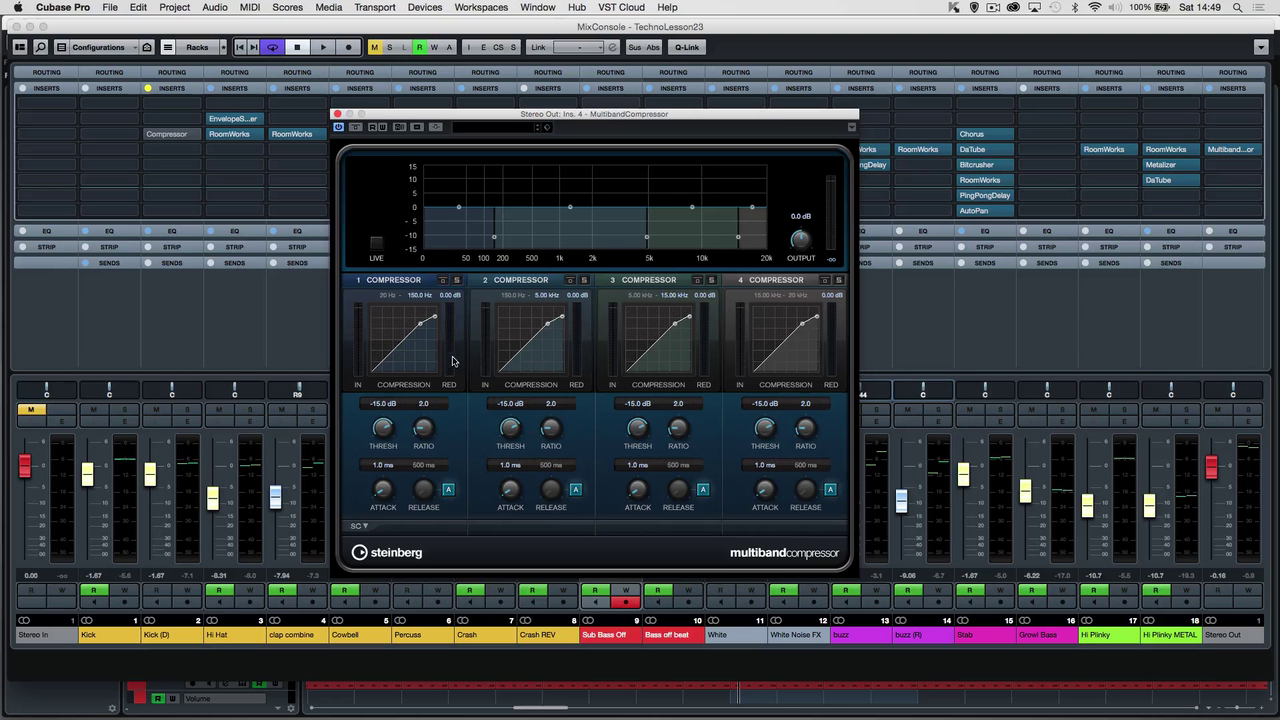Toggle band 4 auto release A button

tap(830, 489)
